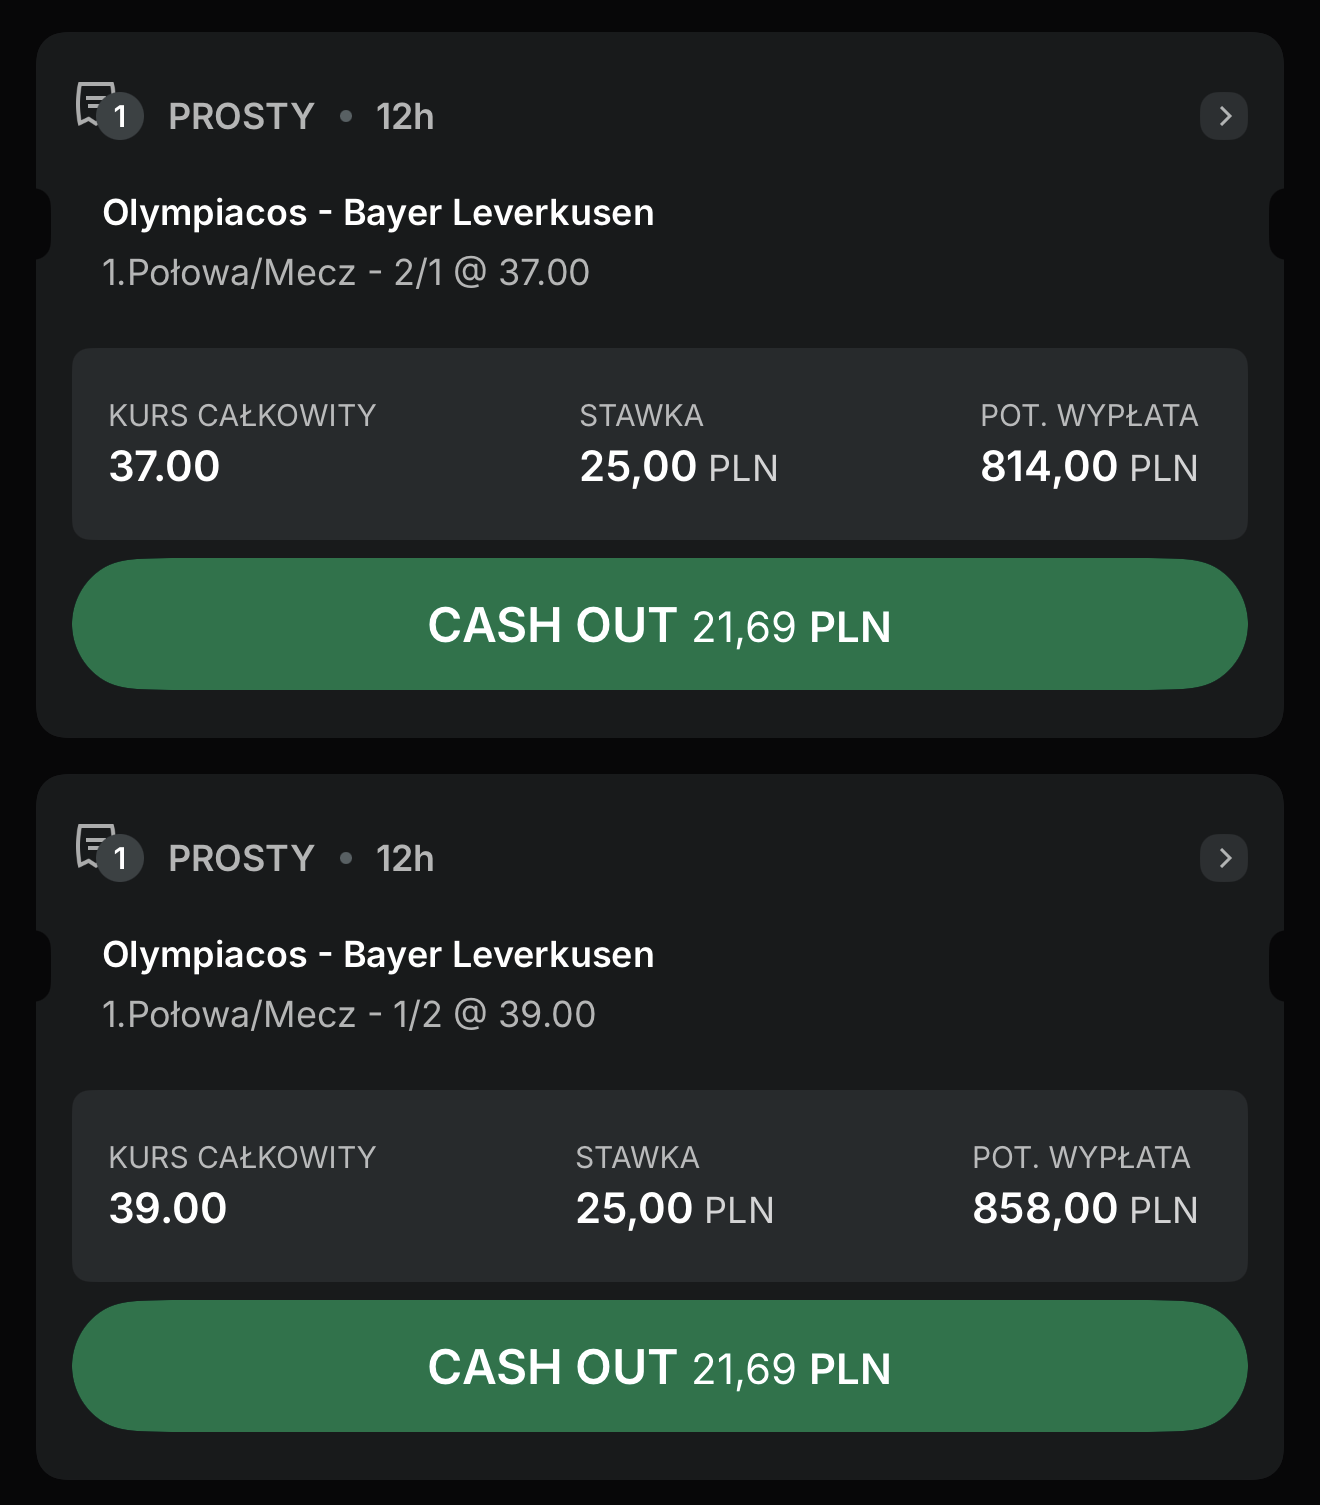Click the PROSTY label on the 37.00 coupon
1320x1505 pixels.
(241, 117)
